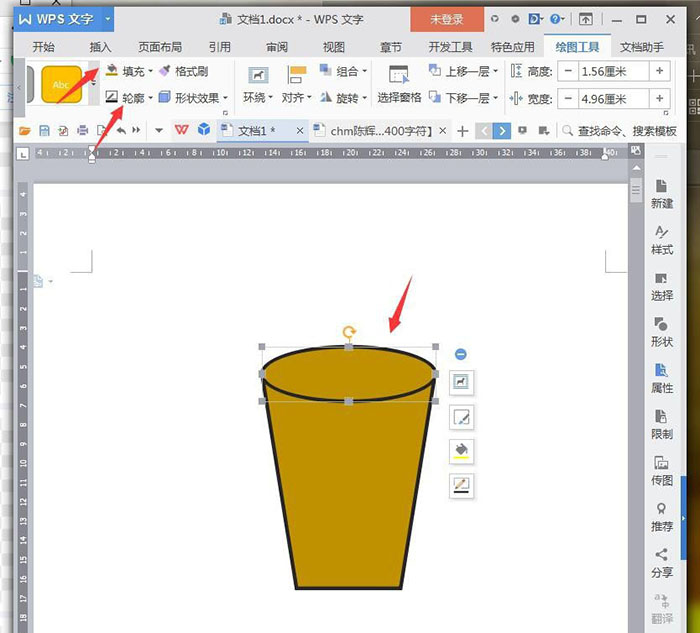Open the 选择窗格 selection pane
700x633 pixels.
click(399, 83)
